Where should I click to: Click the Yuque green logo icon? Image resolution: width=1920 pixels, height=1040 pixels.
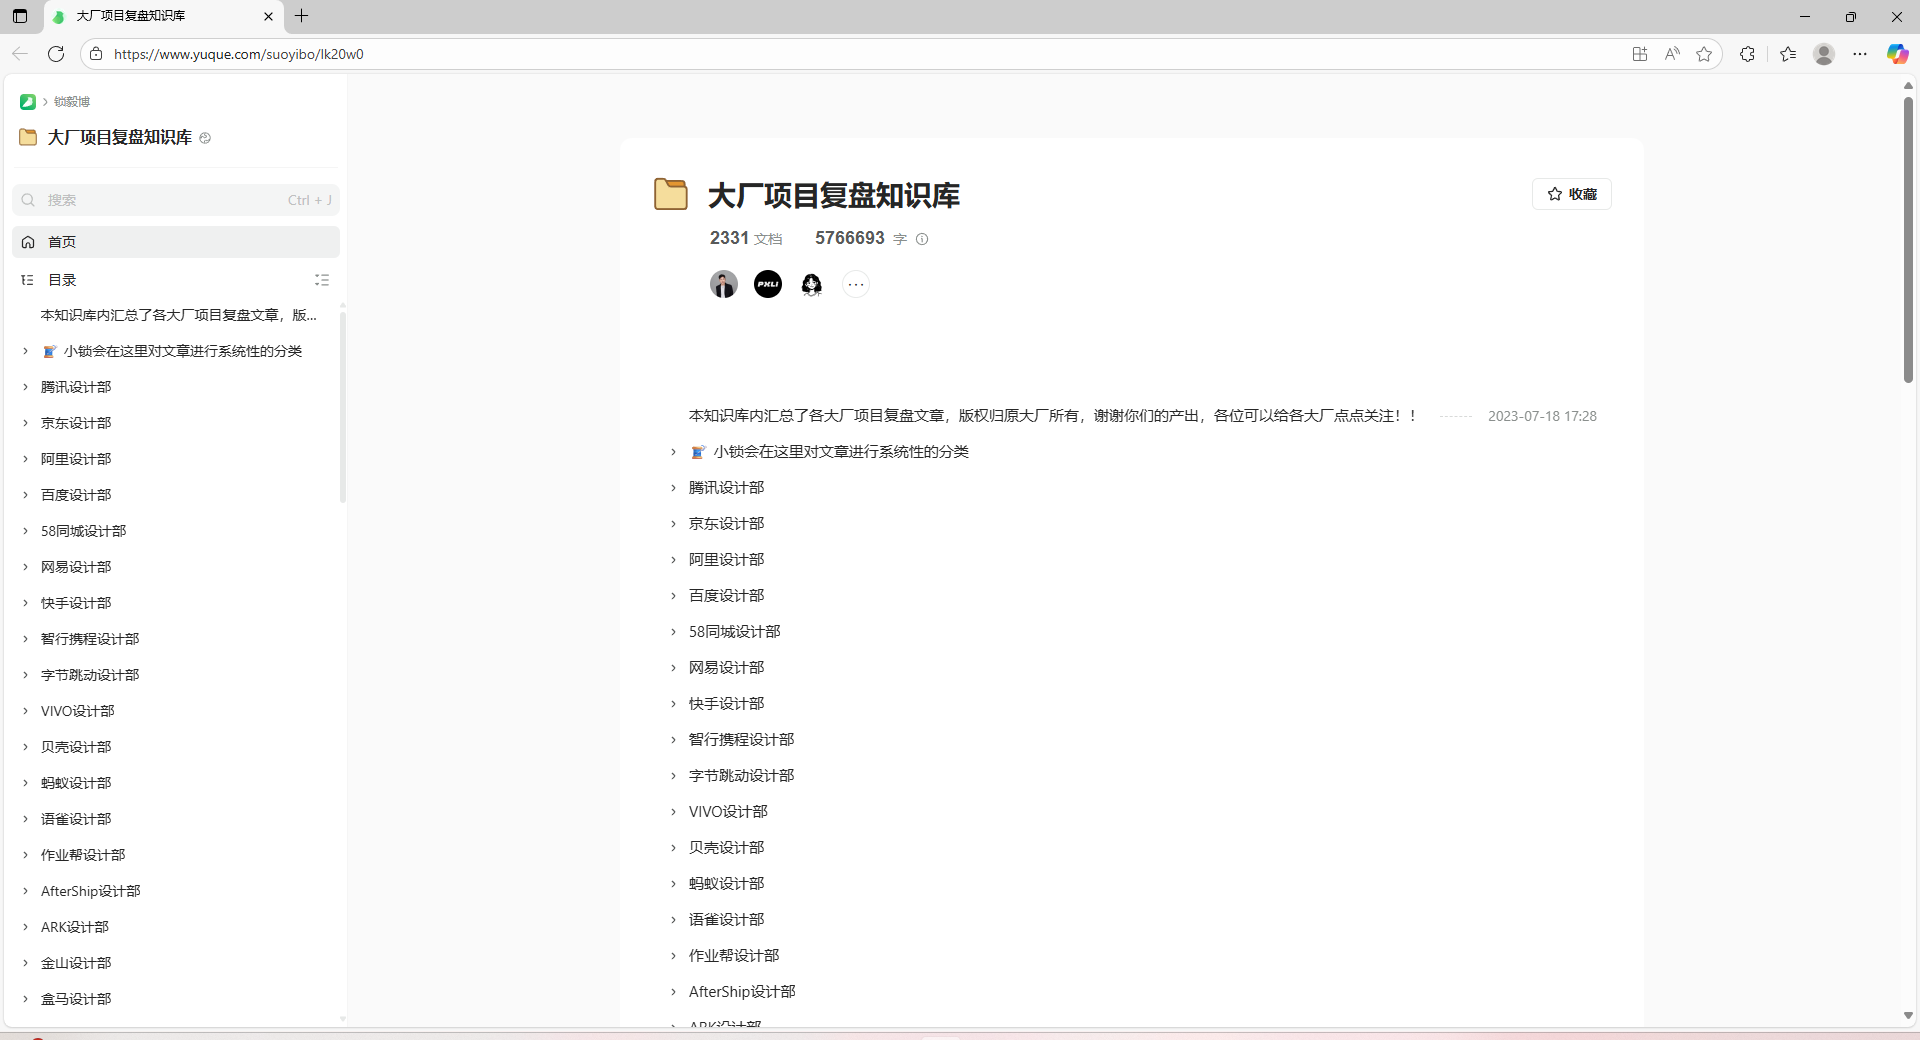pos(28,102)
